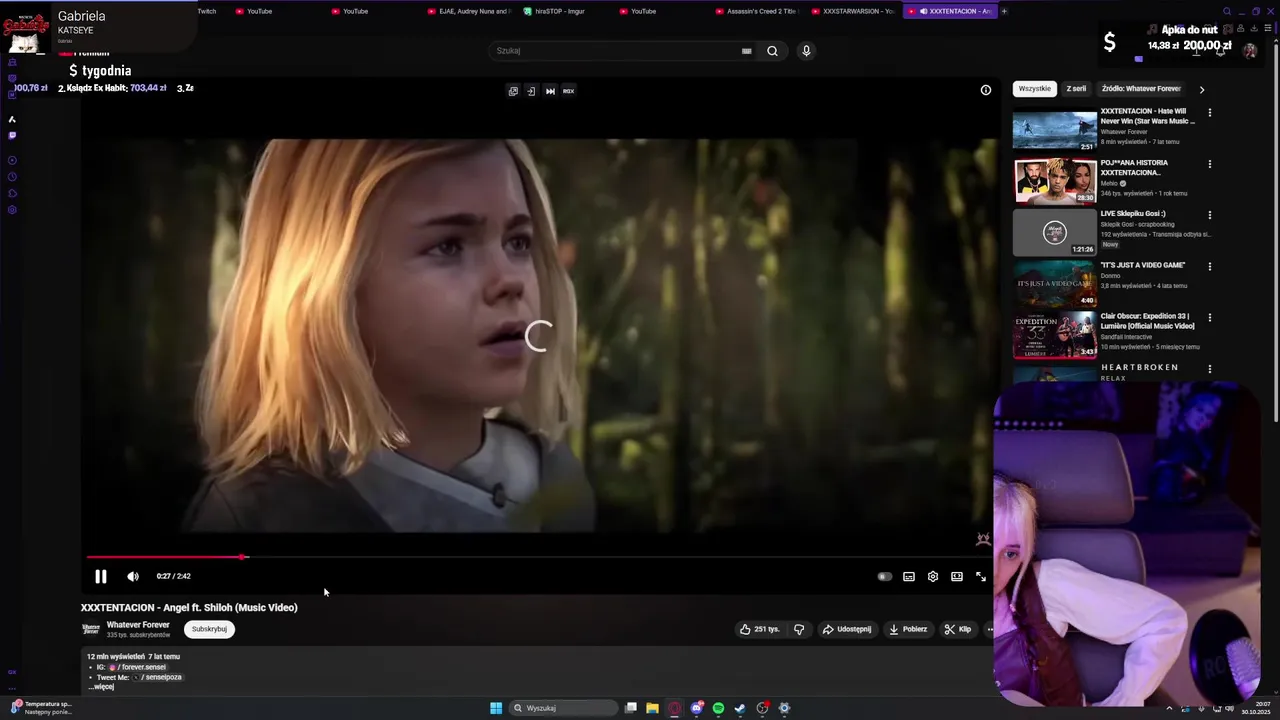This screenshot has height=720, width=1280.
Task: Select the Źródło: Whatever Forever chip
Action: click(x=1141, y=88)
